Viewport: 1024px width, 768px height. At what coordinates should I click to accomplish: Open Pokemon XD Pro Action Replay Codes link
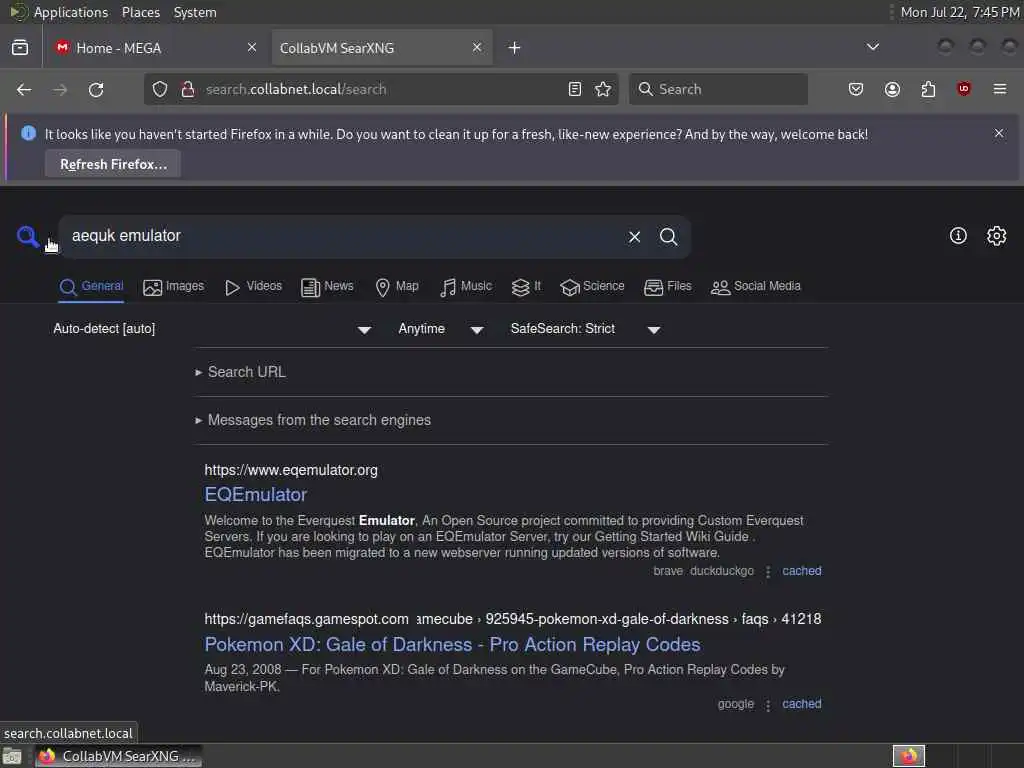click(x=452, y=645)
